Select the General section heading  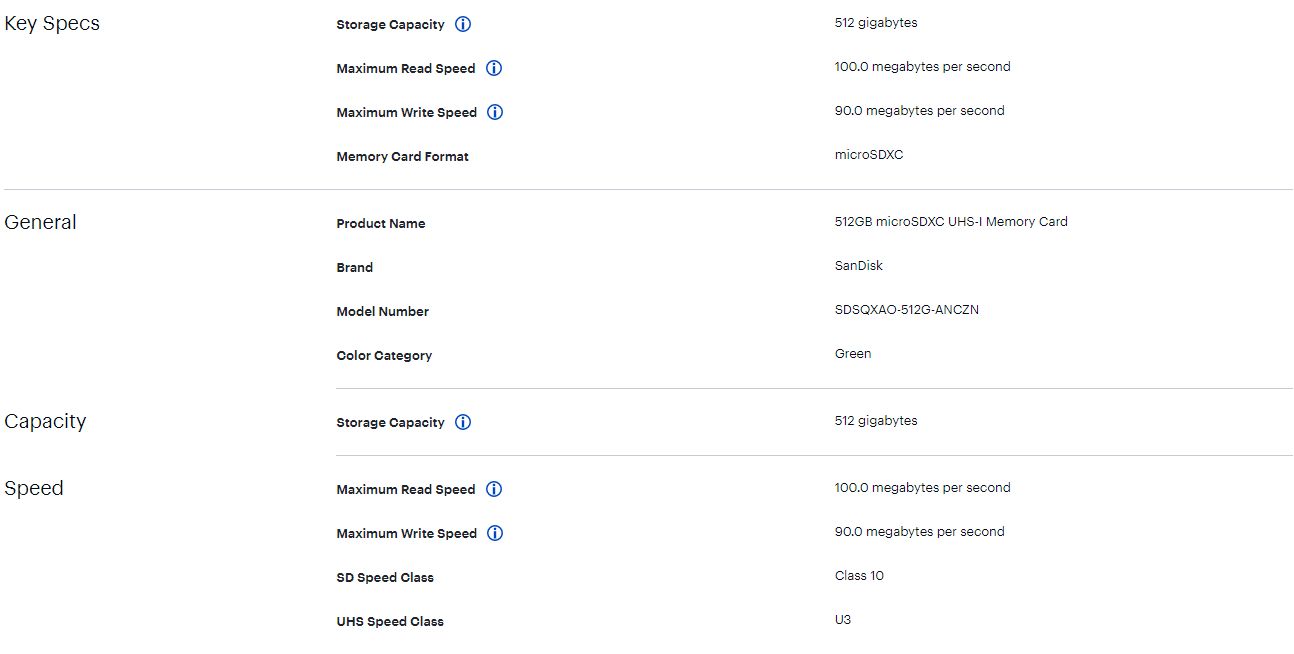pos(41,222)
